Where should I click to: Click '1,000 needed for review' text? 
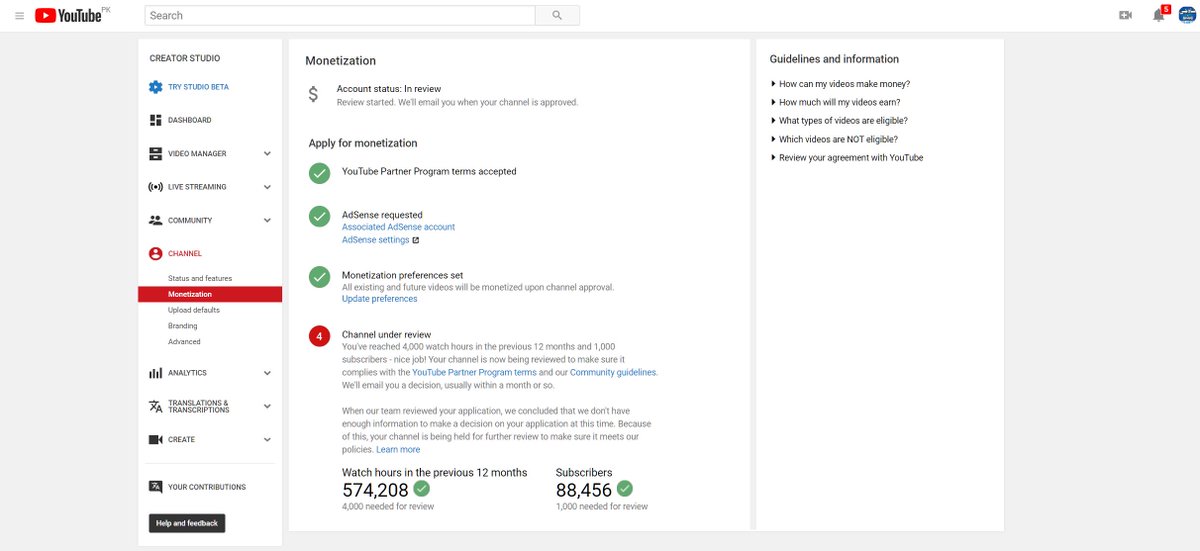pos(602,507)
